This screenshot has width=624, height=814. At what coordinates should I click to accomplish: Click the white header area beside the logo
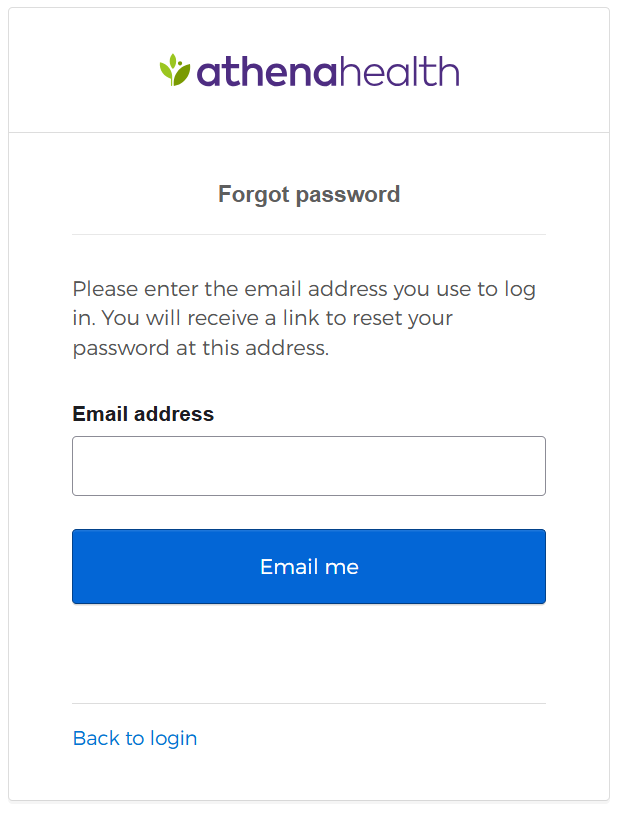pos(540,70)
